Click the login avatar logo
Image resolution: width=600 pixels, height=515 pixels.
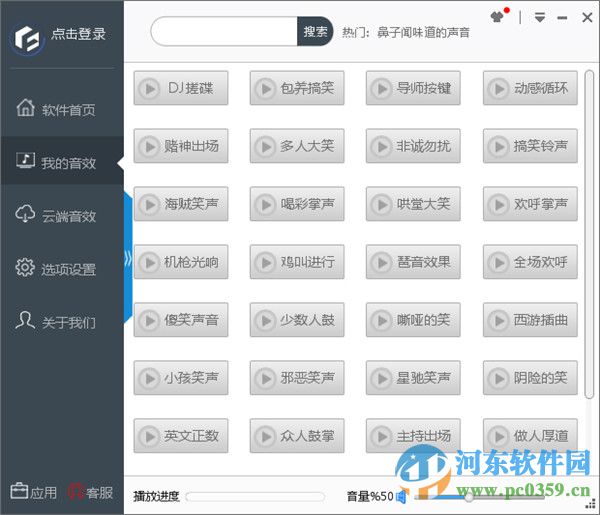click(x=26, y=39)
